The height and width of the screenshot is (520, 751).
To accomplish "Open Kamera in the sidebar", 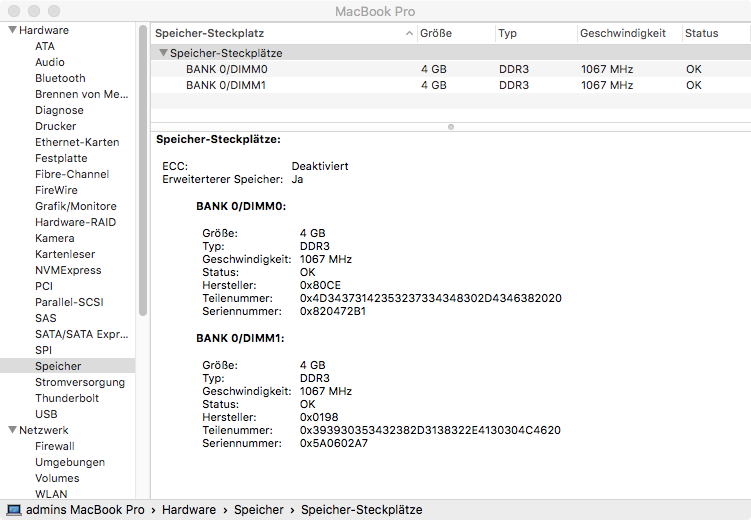I will [55, 238].
